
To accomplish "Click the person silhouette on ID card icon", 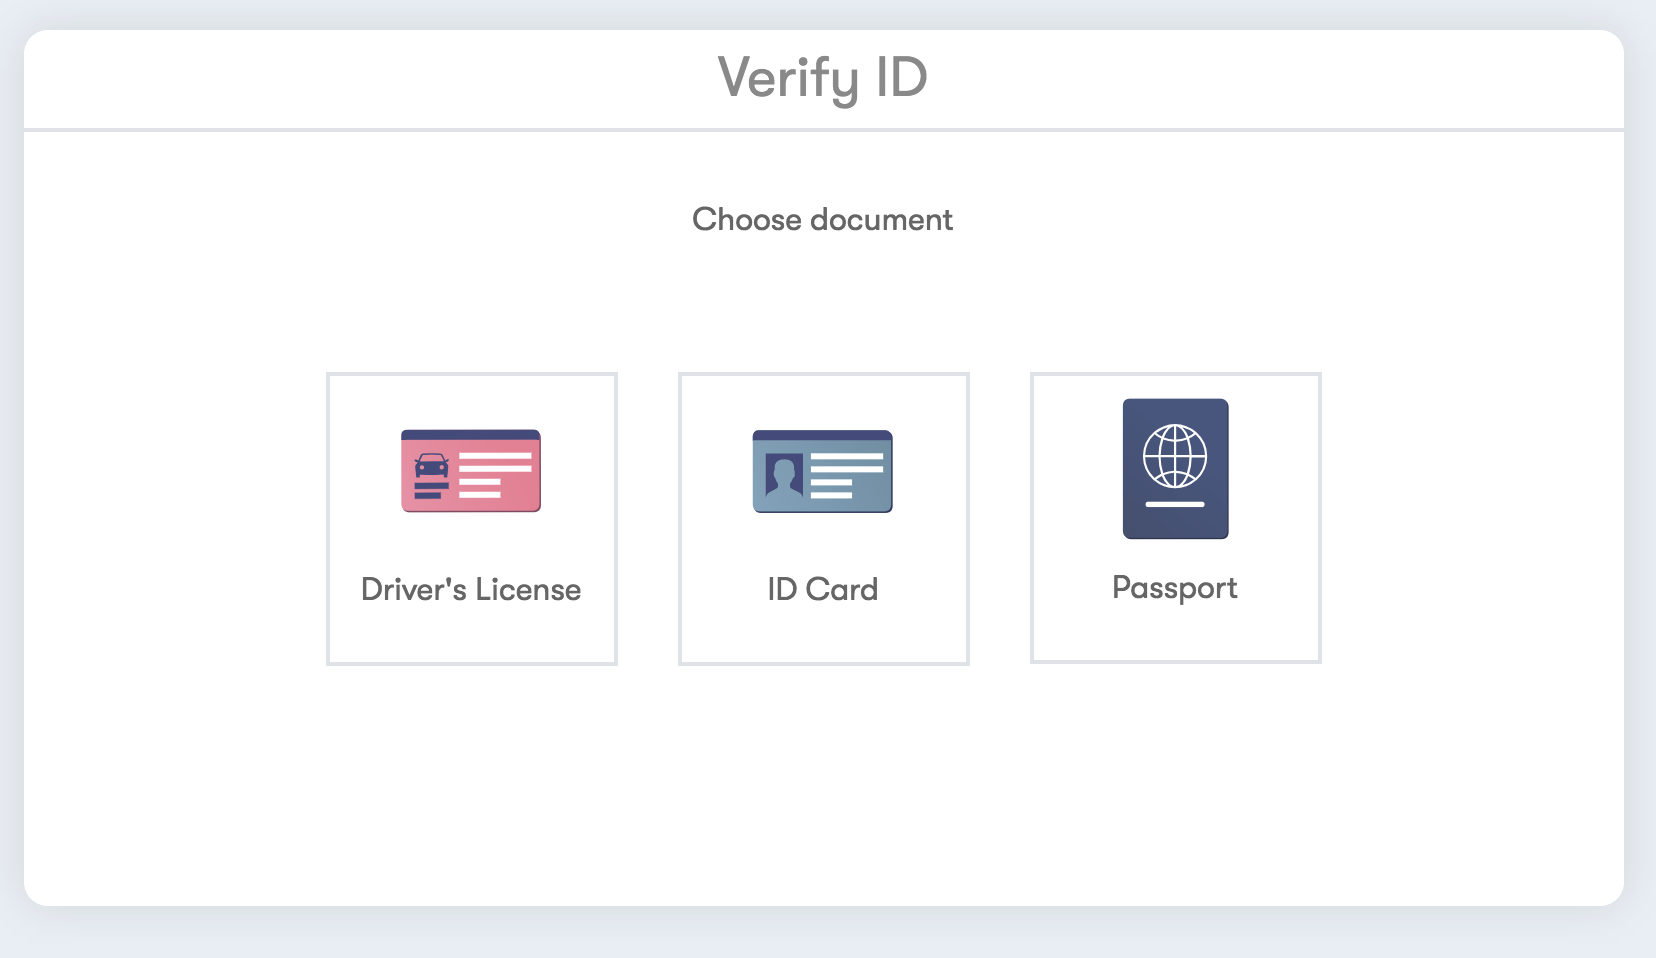I will [784, 475].
